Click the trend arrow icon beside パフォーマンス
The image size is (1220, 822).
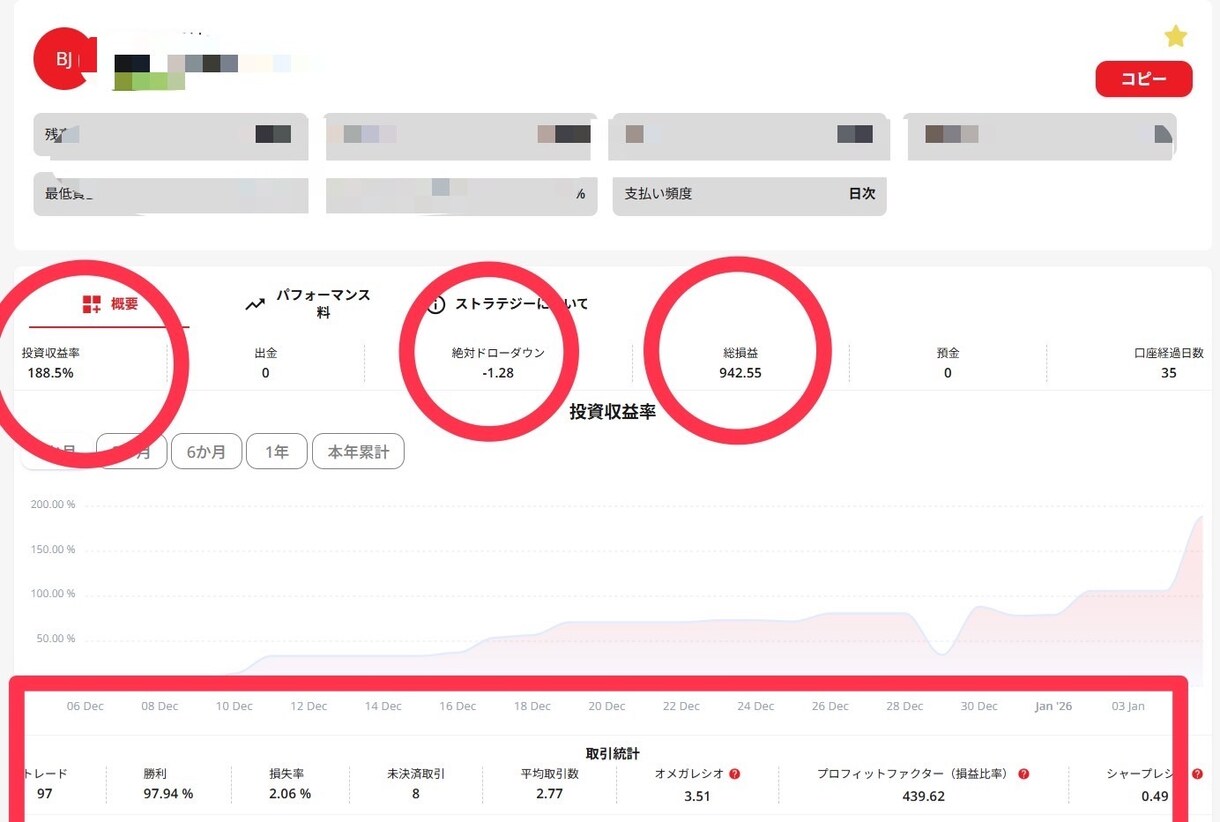pos(255,304)
